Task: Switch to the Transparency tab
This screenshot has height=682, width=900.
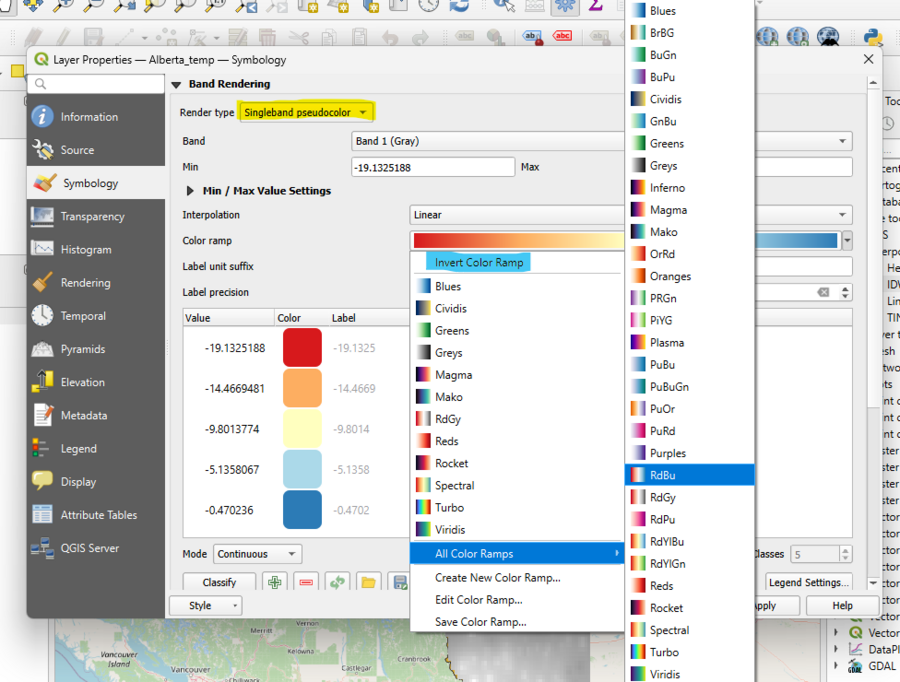Action: 95,216
